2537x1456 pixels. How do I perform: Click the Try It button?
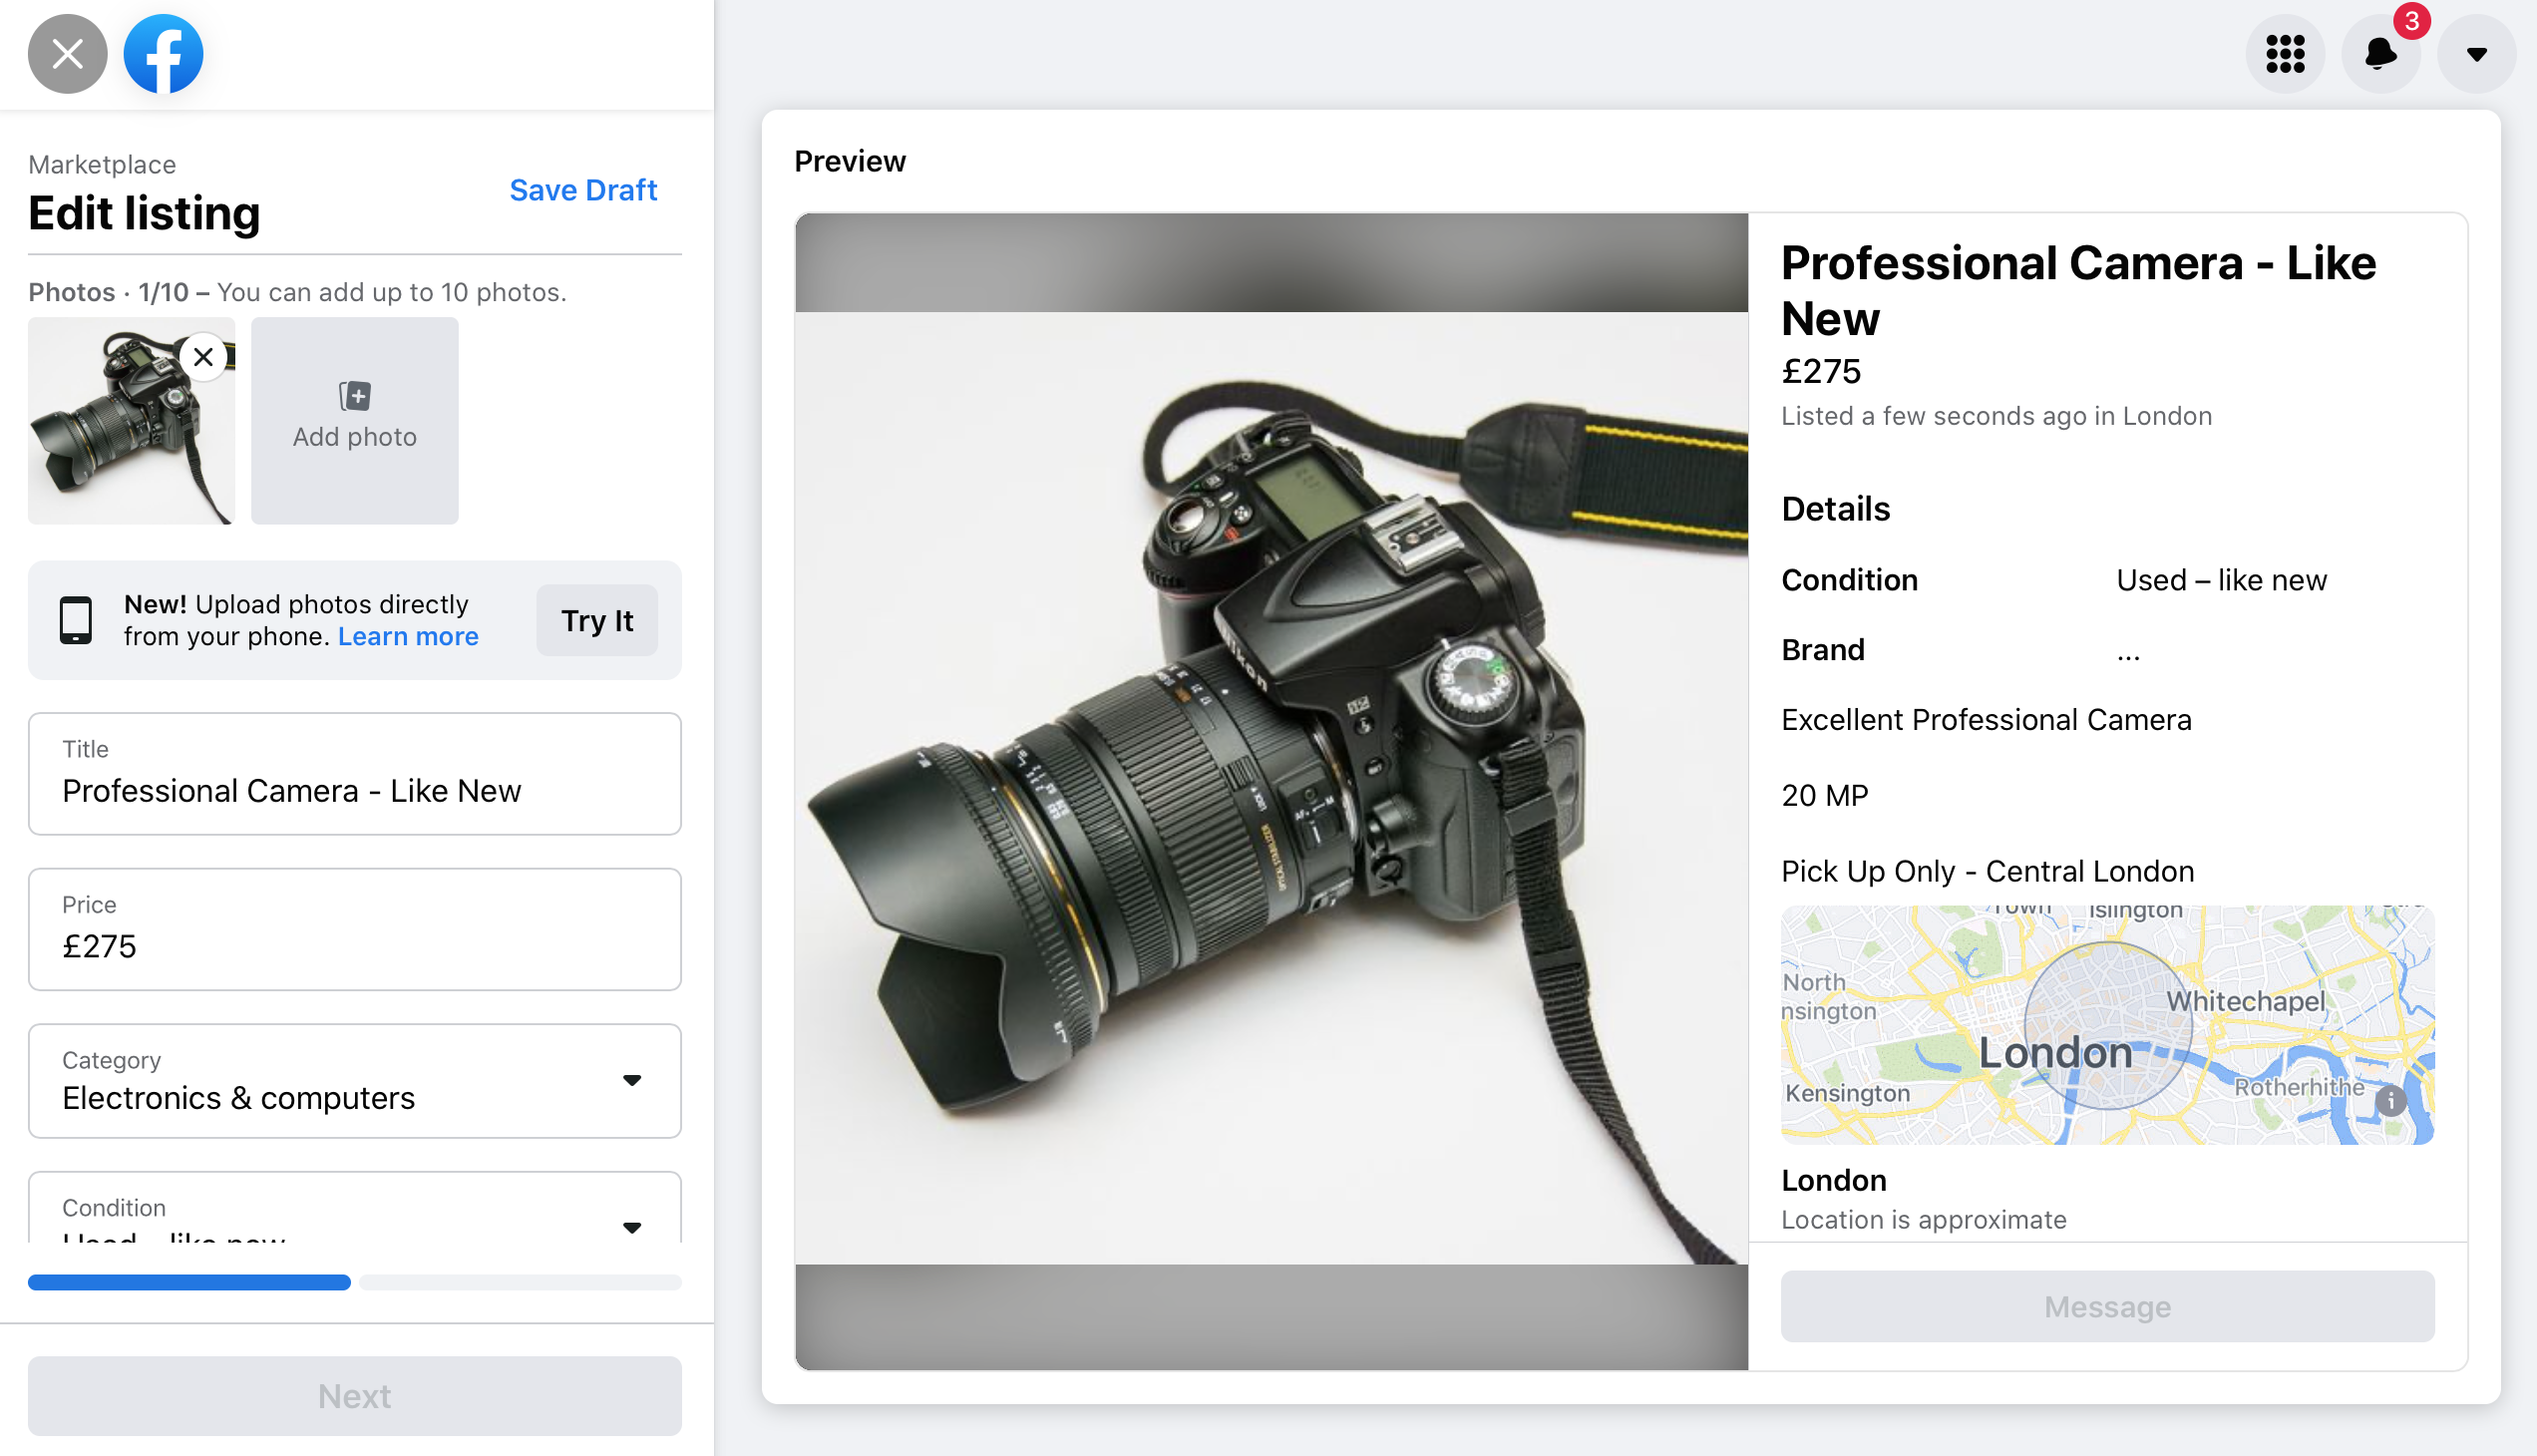pyautogui.click(x=597, y=620)
